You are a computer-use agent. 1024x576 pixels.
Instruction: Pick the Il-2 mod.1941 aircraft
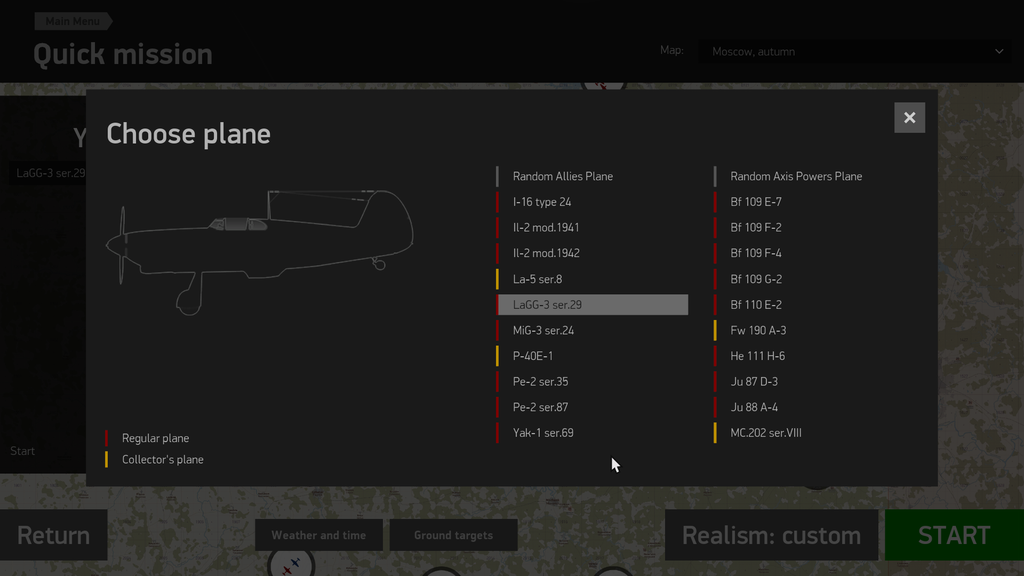coord(546,228)
